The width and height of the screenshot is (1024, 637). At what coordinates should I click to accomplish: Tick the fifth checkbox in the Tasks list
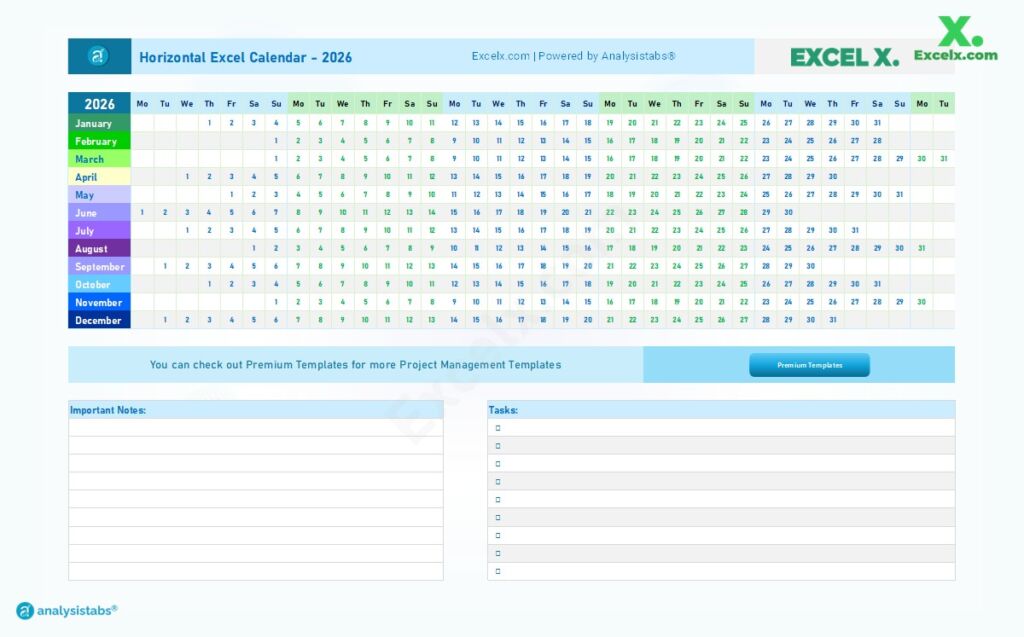click(497, 499)
